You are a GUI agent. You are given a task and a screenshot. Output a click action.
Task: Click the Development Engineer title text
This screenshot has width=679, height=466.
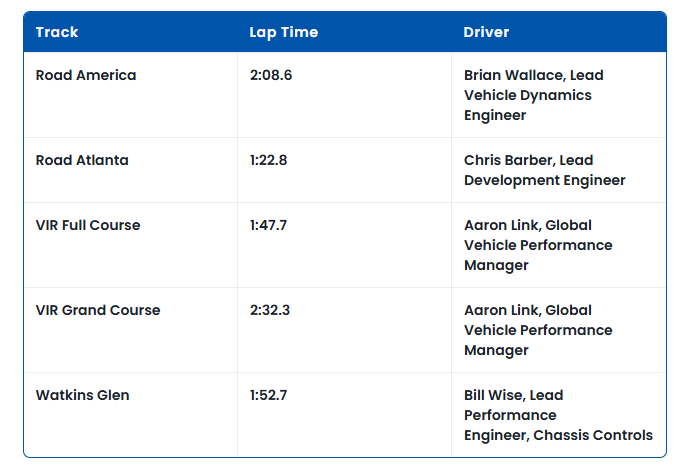point(544,180)
